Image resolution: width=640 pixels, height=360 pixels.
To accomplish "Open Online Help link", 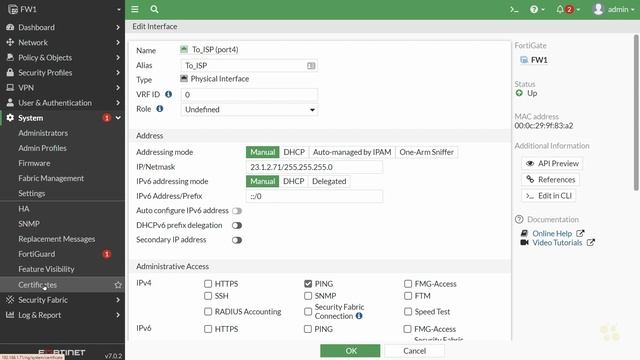I will point(552,233).
